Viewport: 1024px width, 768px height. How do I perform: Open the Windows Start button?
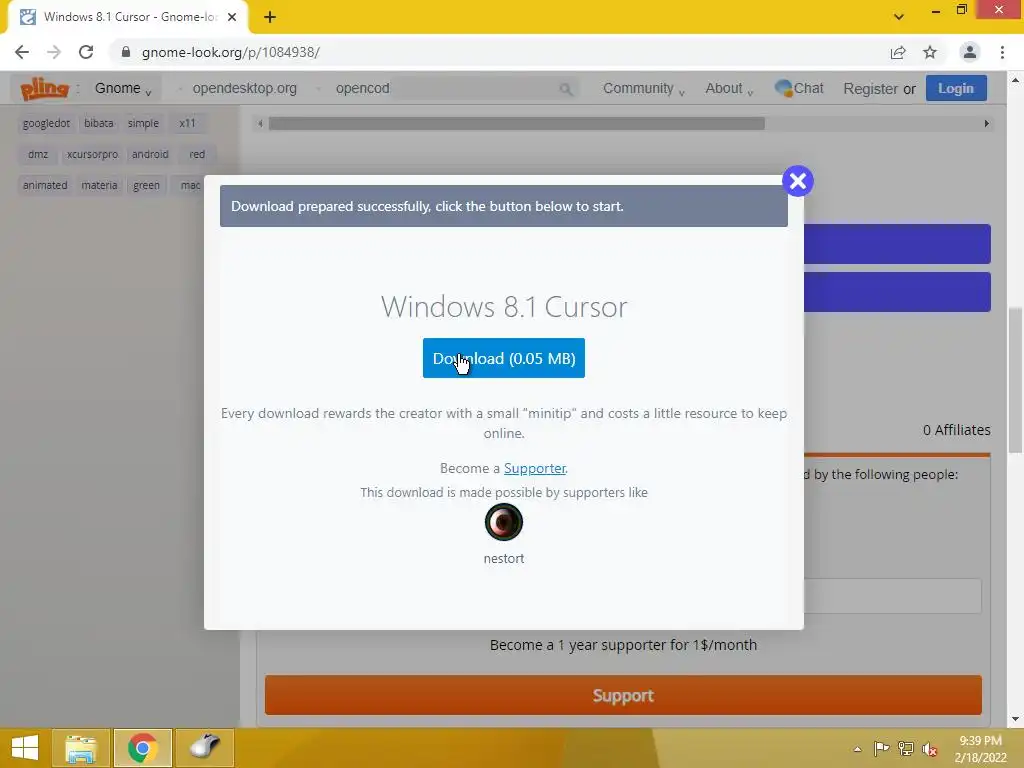(25, 748)
